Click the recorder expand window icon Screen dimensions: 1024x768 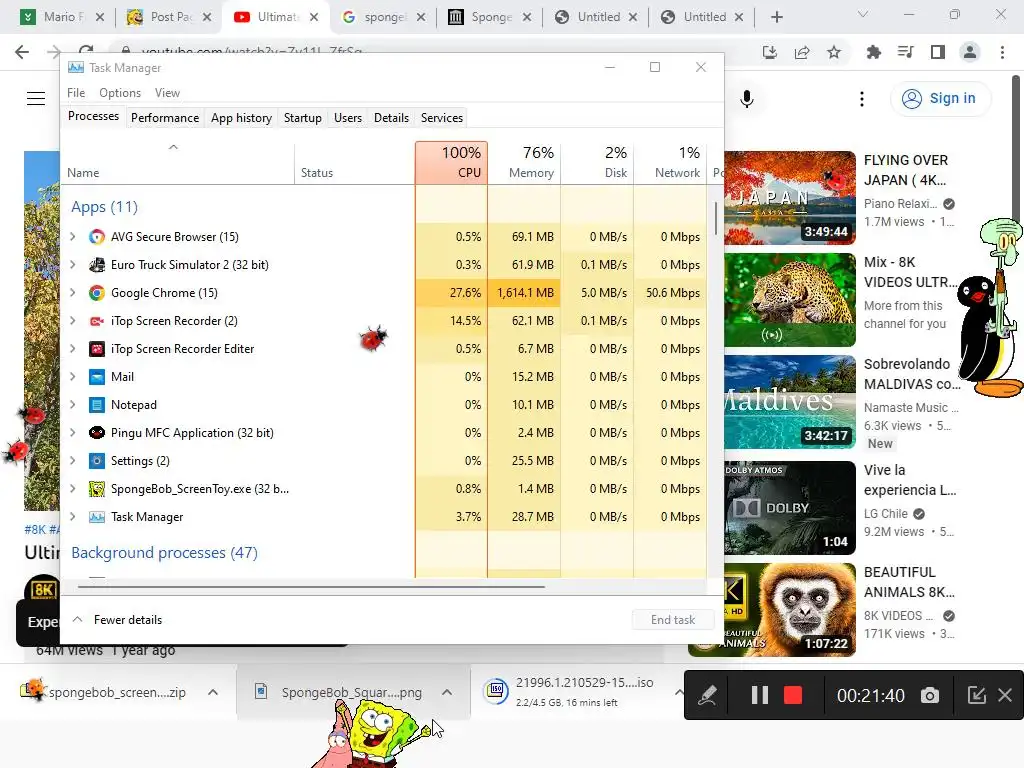[x=976, y=696]
